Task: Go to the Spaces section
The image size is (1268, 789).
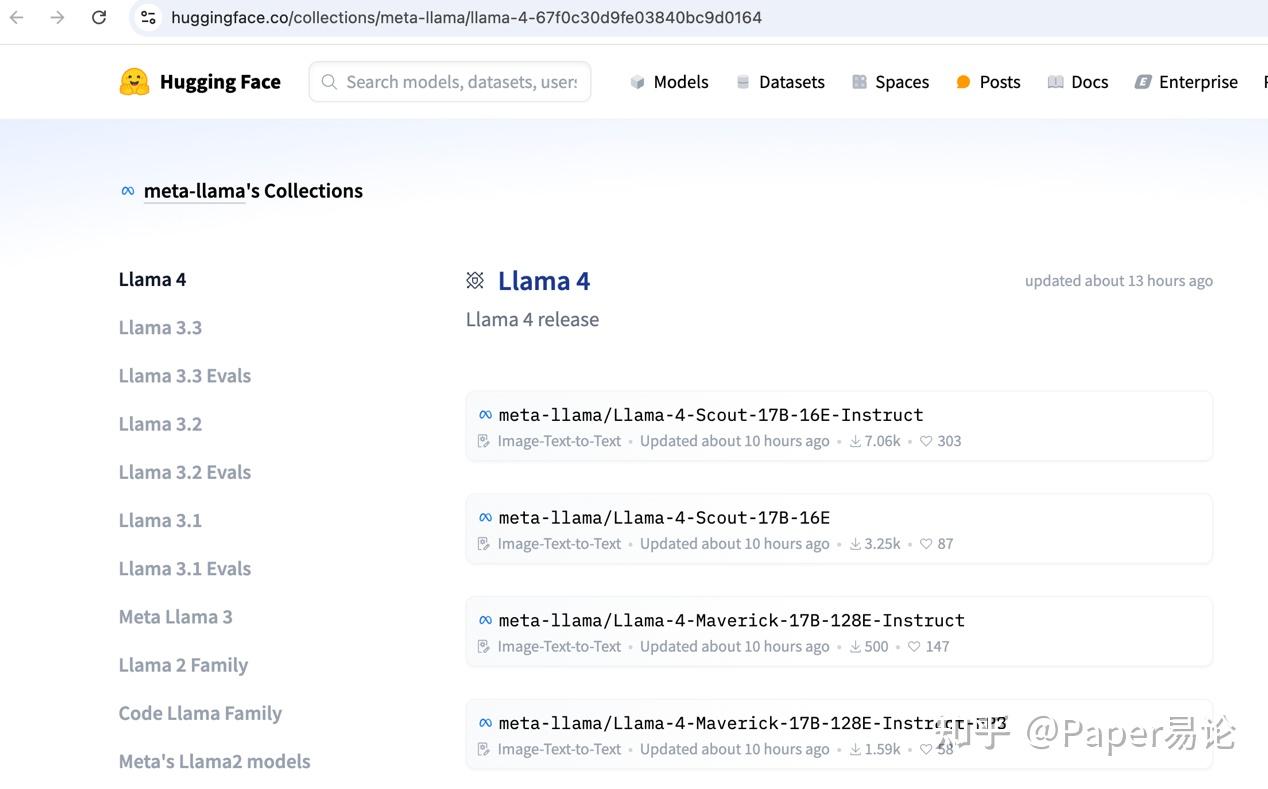Action: (x=890, y=82)
